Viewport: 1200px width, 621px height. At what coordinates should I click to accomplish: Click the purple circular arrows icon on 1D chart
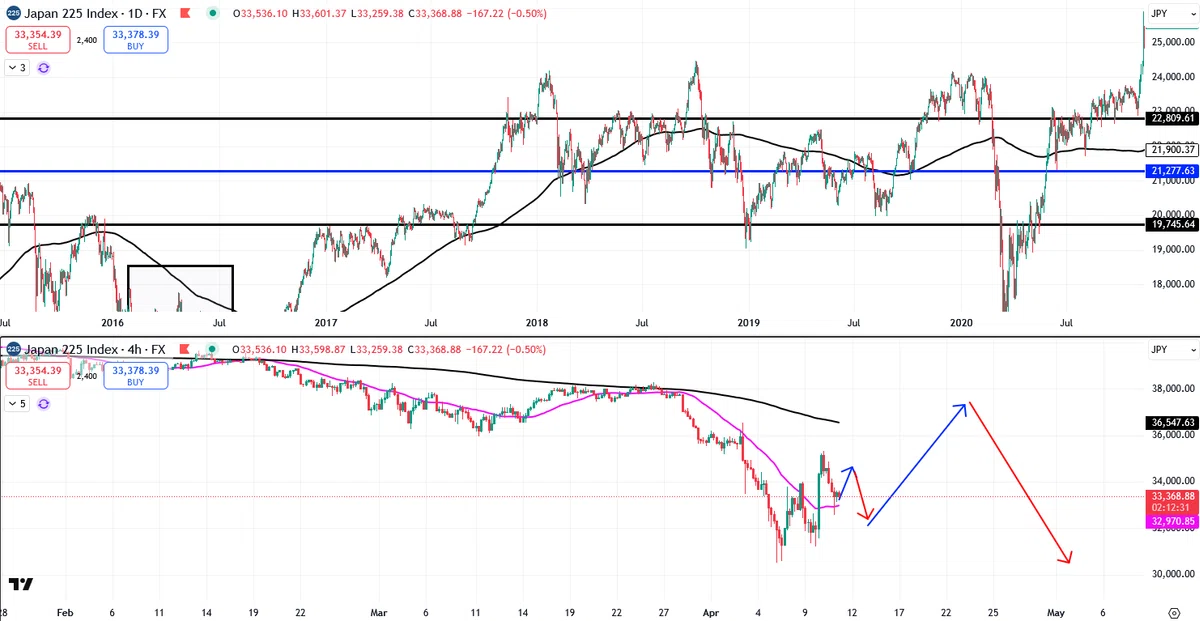[x=43, y=68]
